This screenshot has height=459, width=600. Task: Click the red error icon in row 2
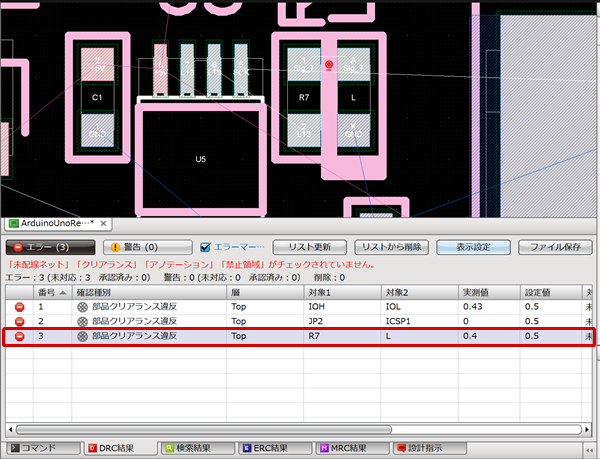[18, 322]
